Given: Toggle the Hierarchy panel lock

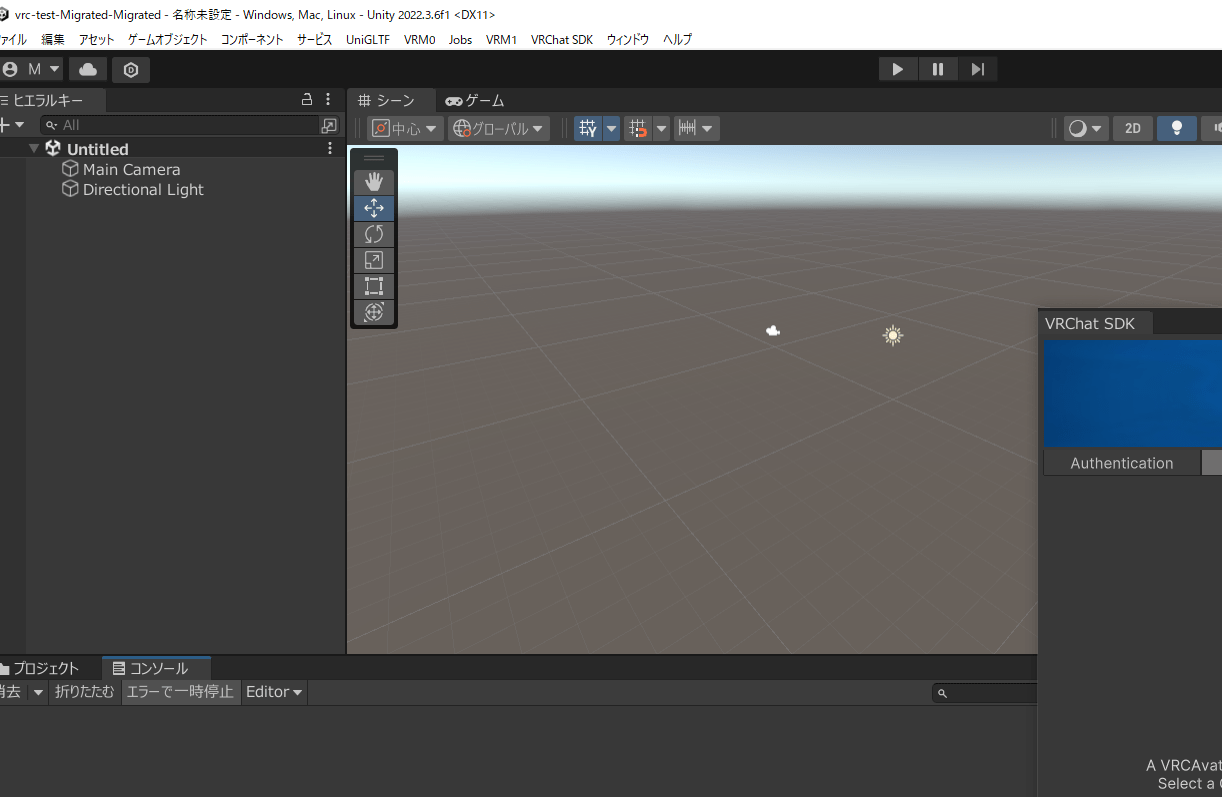Looking at the screenshot, I should pyautogui.click(x=307, y=100).
